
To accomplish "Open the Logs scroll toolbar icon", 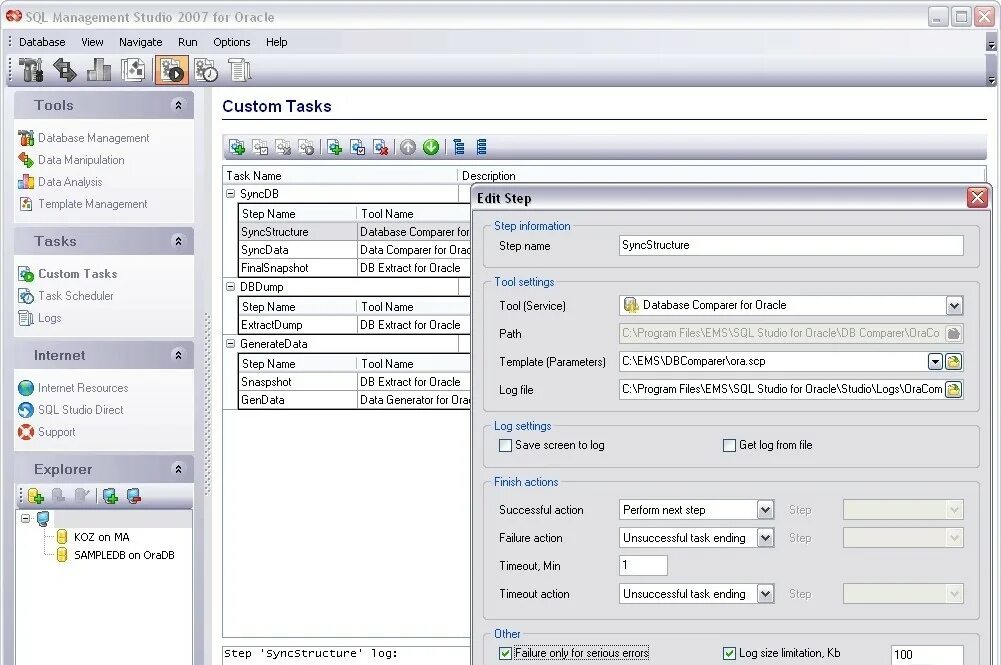I will tap(239, 70).
